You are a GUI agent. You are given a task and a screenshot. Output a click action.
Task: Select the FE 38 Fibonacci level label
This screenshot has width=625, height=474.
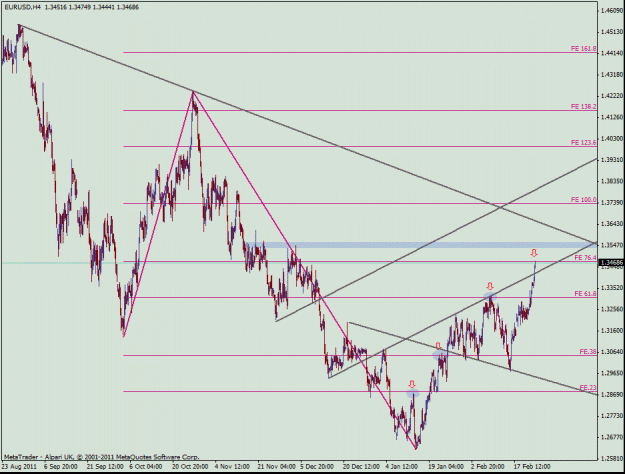(x=588, y=352)
